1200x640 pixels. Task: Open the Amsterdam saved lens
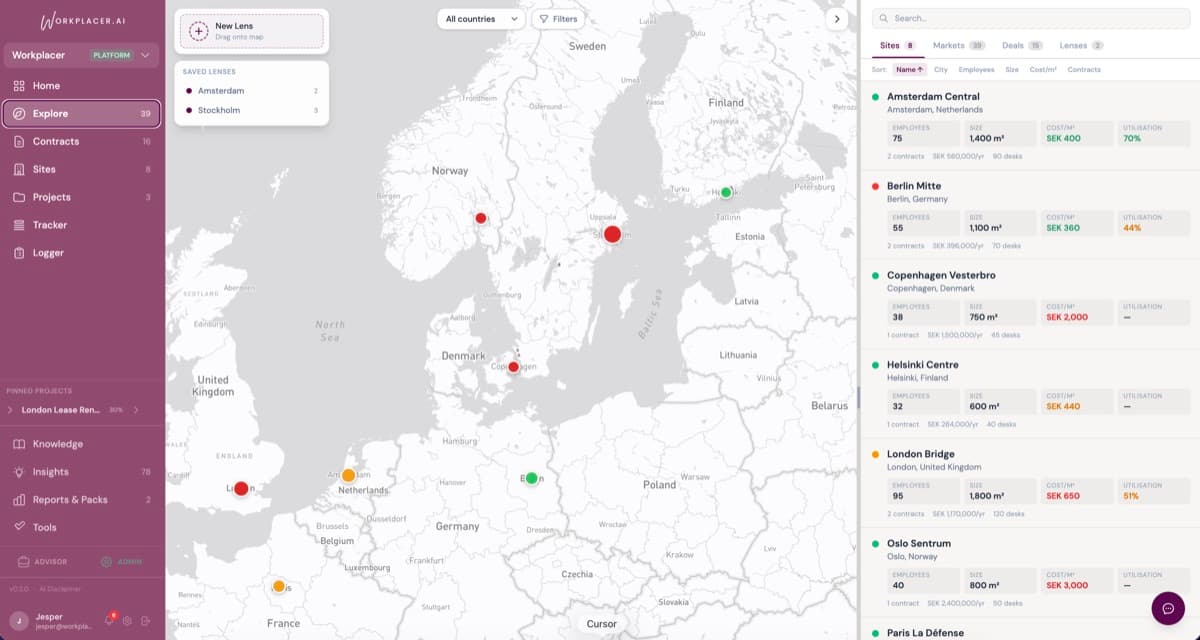[x=251, y=91]
